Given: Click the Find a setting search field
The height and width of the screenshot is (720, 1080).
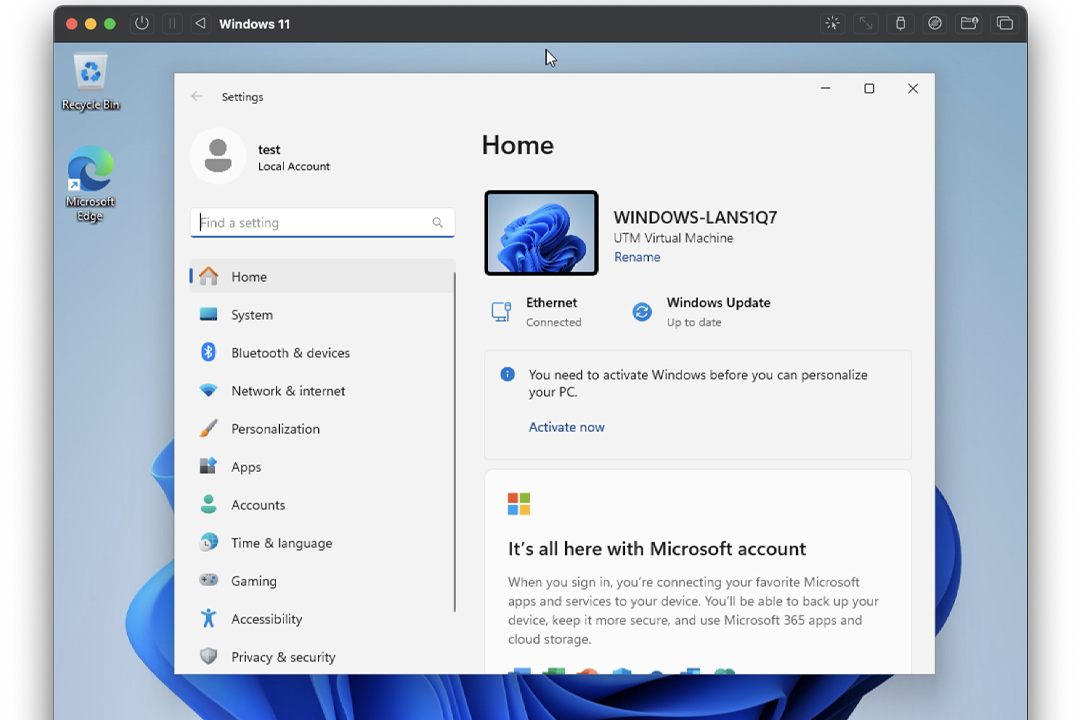Looking at the screenshot, I should coord(312,223).
